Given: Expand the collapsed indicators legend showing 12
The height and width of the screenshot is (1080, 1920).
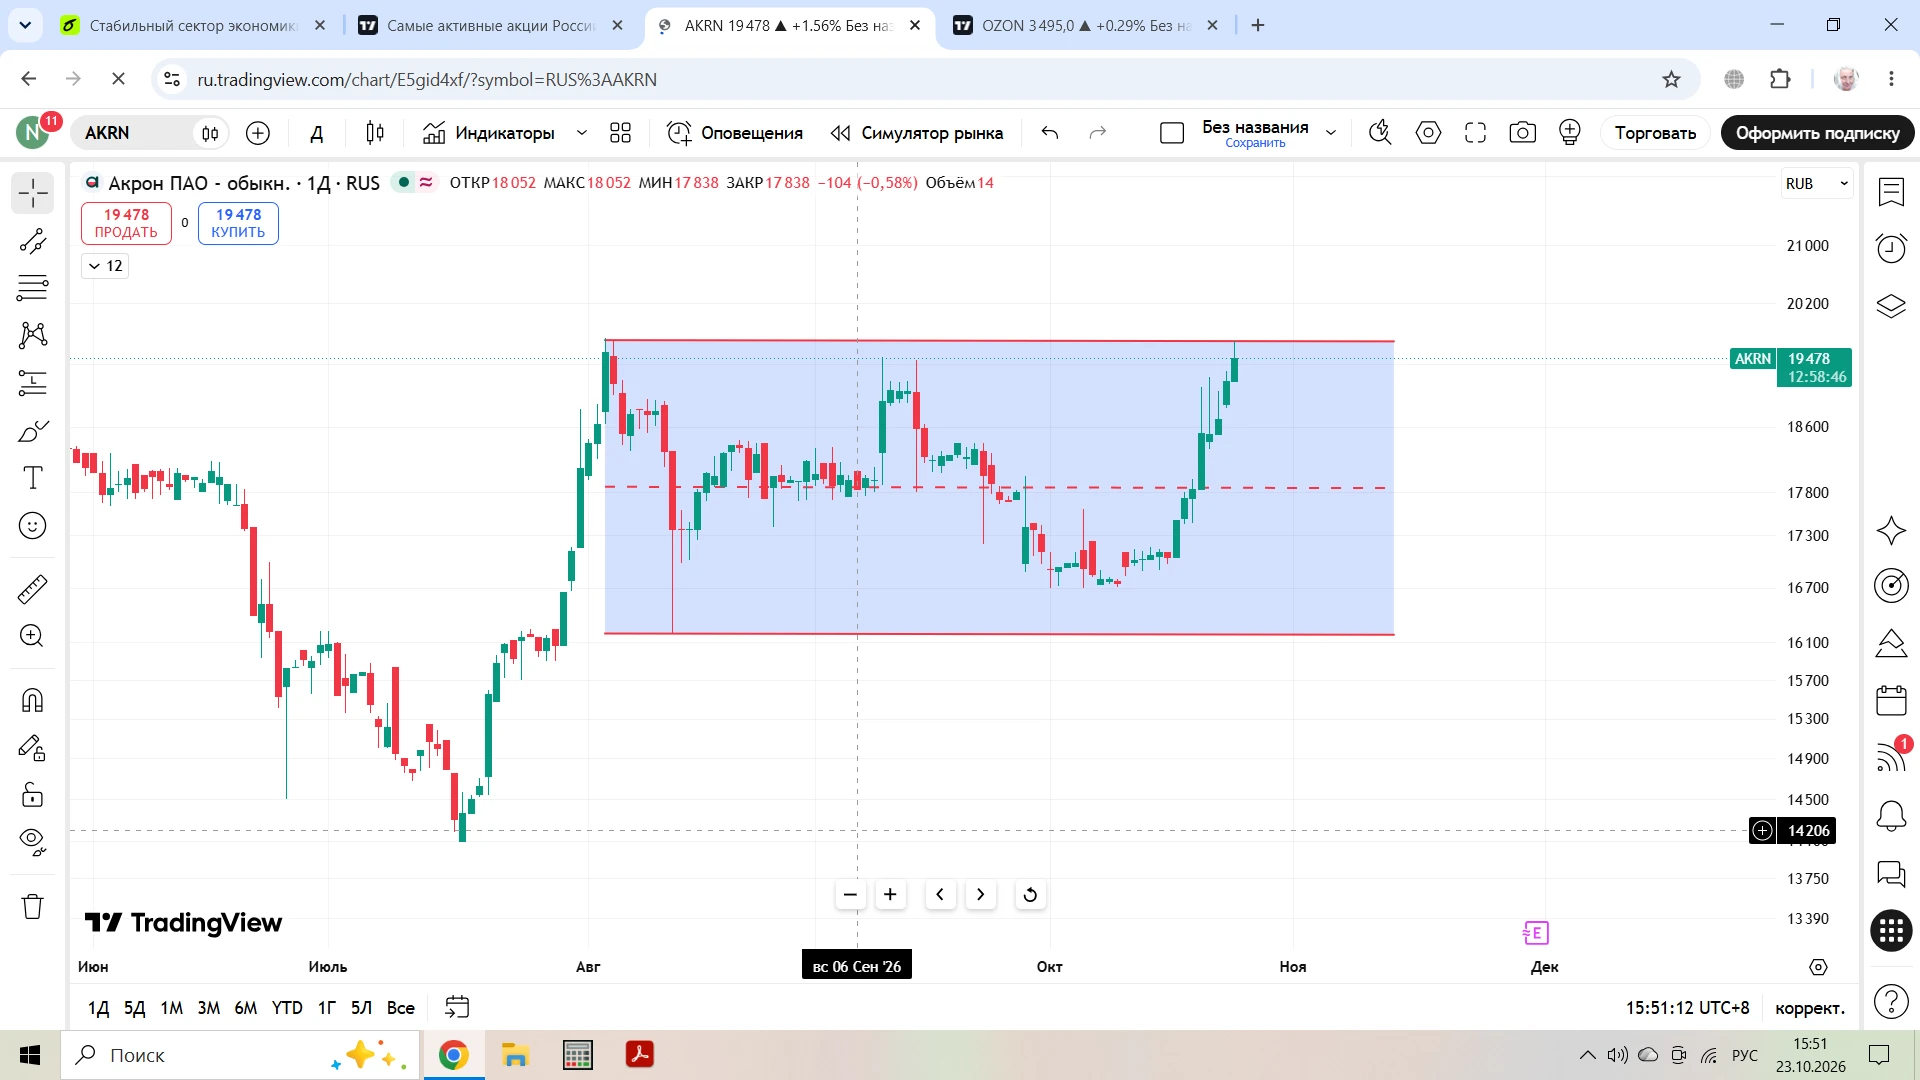Looking at the screenshot, I should 105,266.
